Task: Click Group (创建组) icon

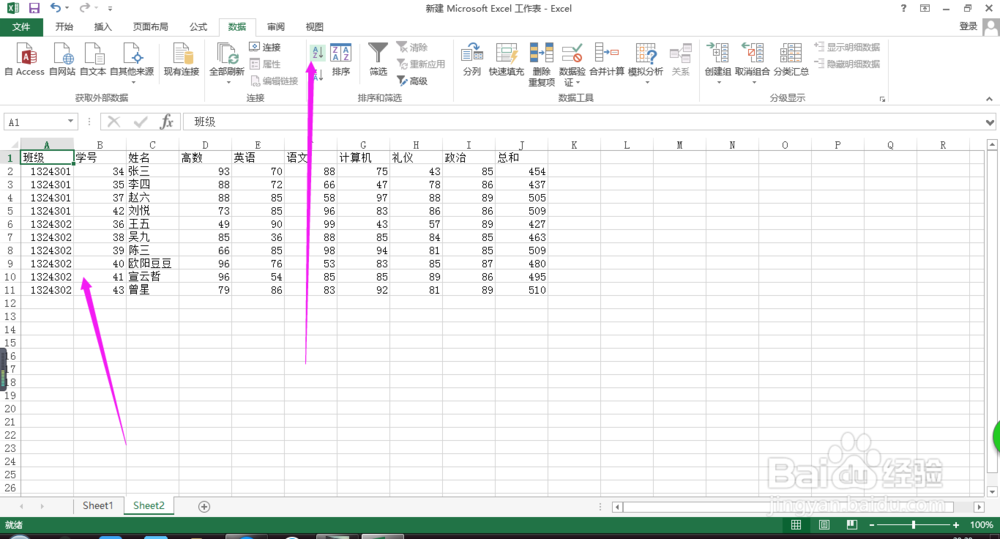Action: click(717, 53)
